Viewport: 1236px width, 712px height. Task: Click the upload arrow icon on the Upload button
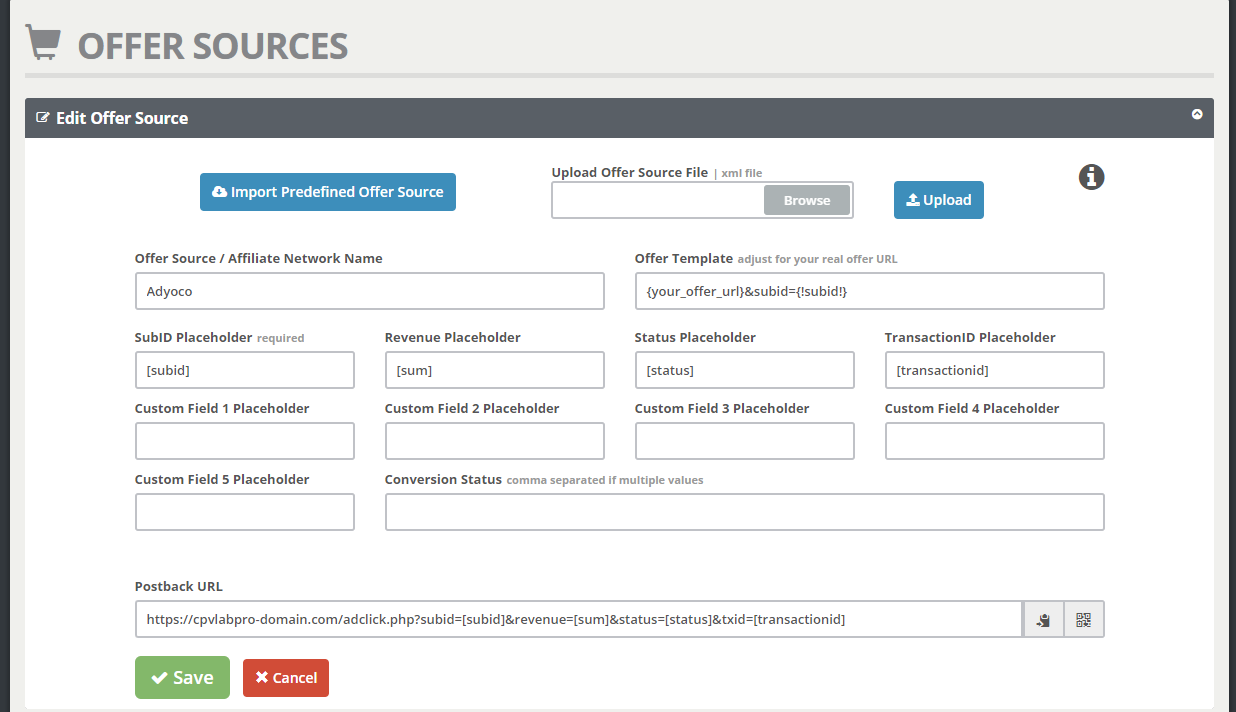click(913, 199)
